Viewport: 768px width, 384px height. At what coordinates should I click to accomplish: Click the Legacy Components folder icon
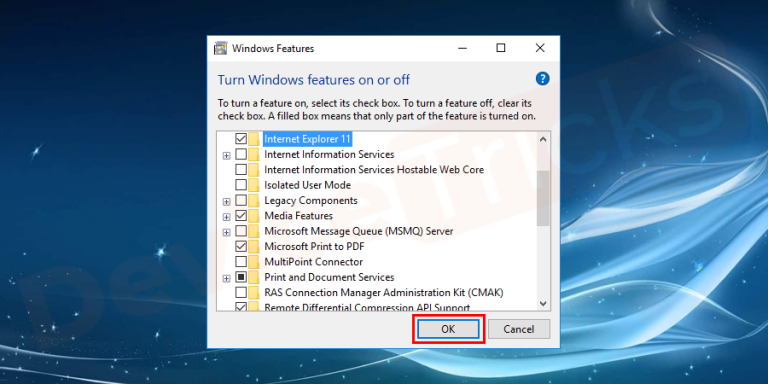(254, 200)
